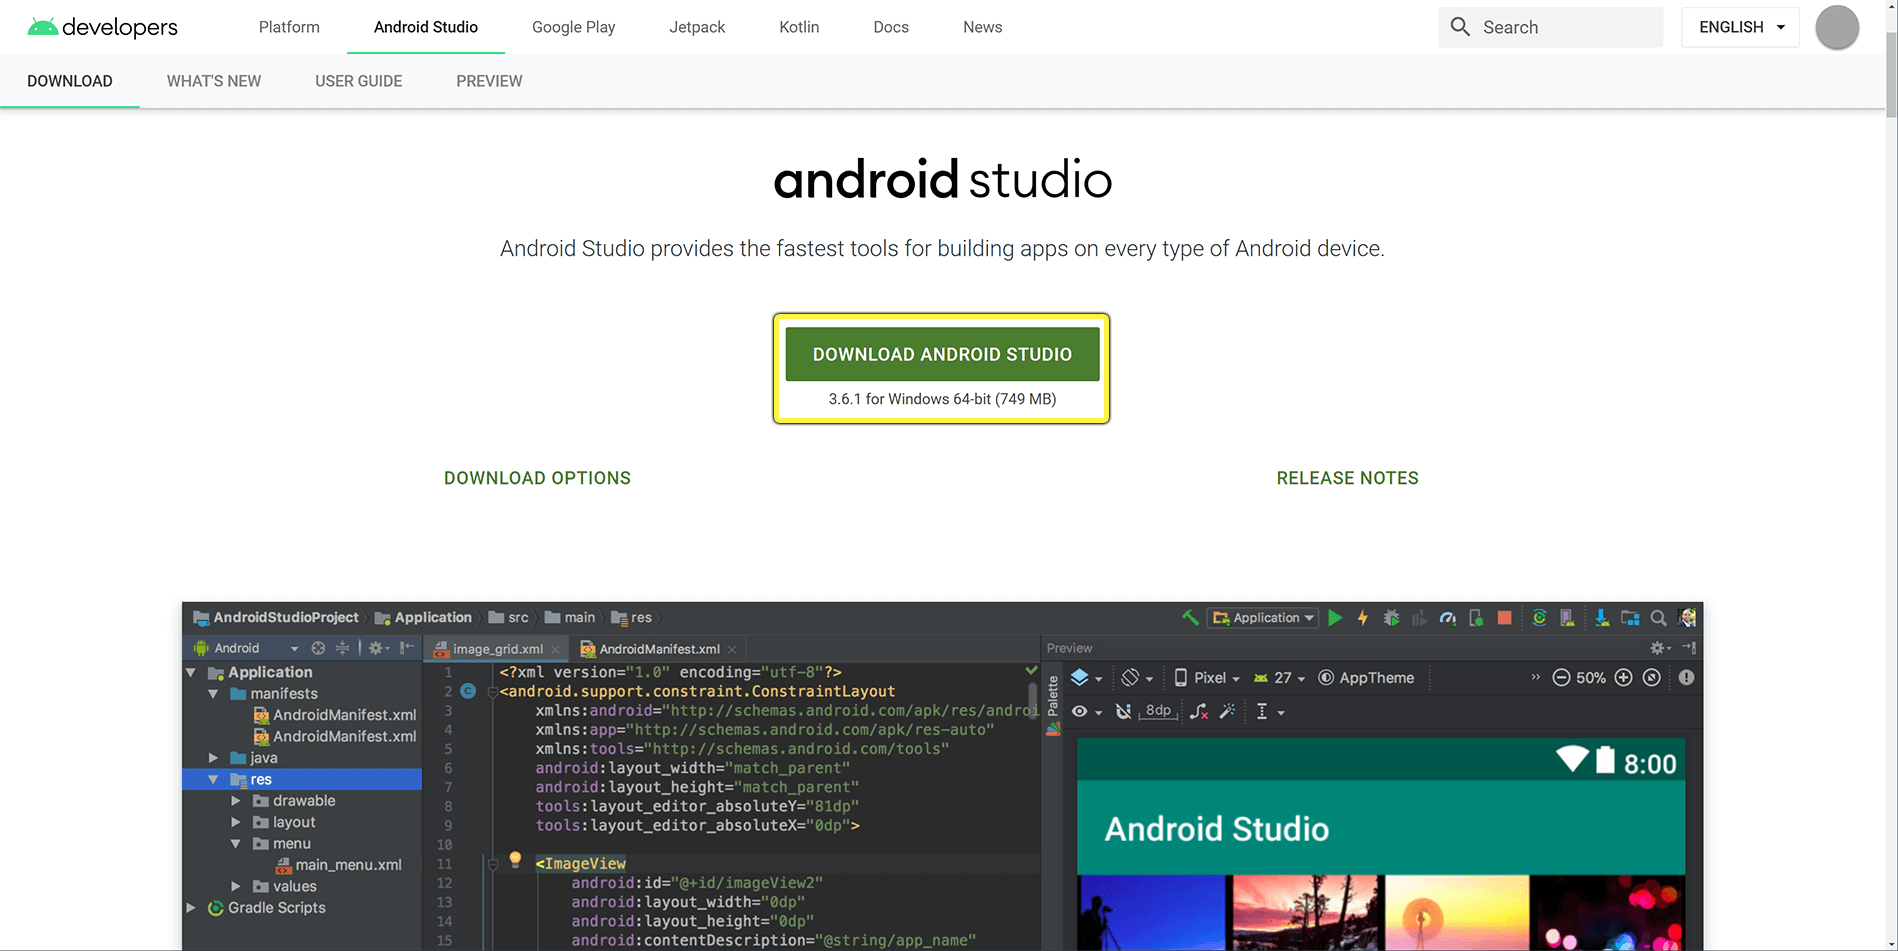This screenshot has width=1898, height=951.
Task: Click the zoom in plus icon near 50%
Action: (1624, 678)
